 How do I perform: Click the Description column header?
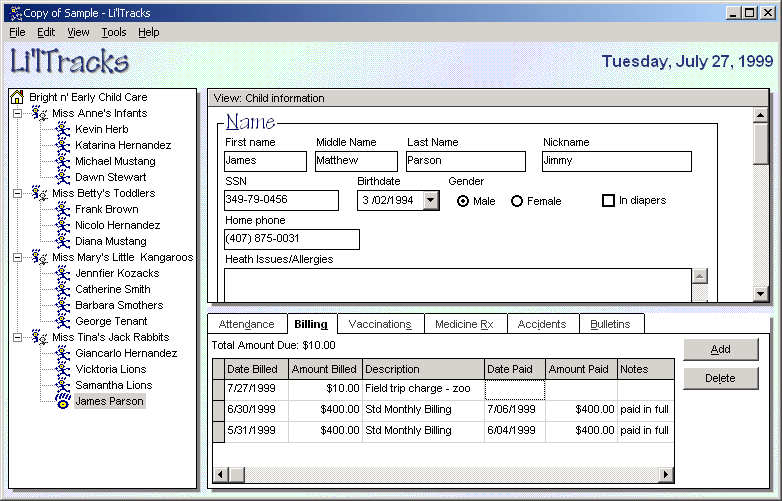tap(423, 369)
